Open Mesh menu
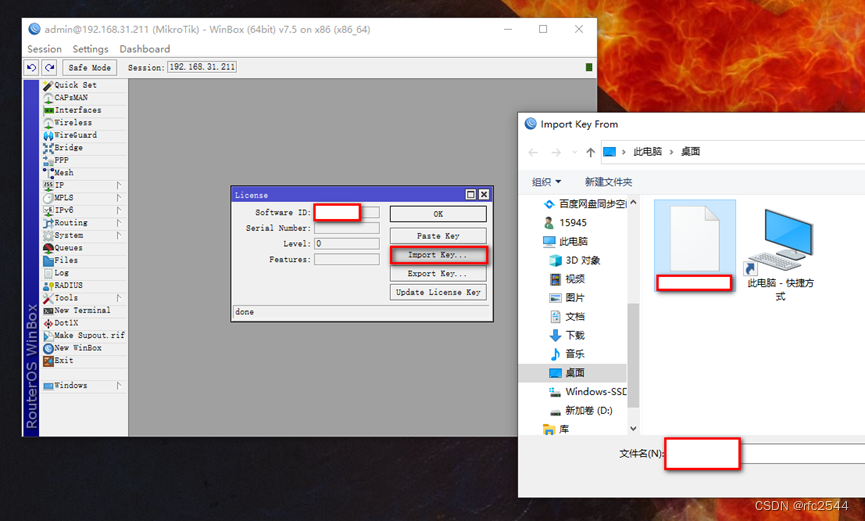 tap(84, 173)
